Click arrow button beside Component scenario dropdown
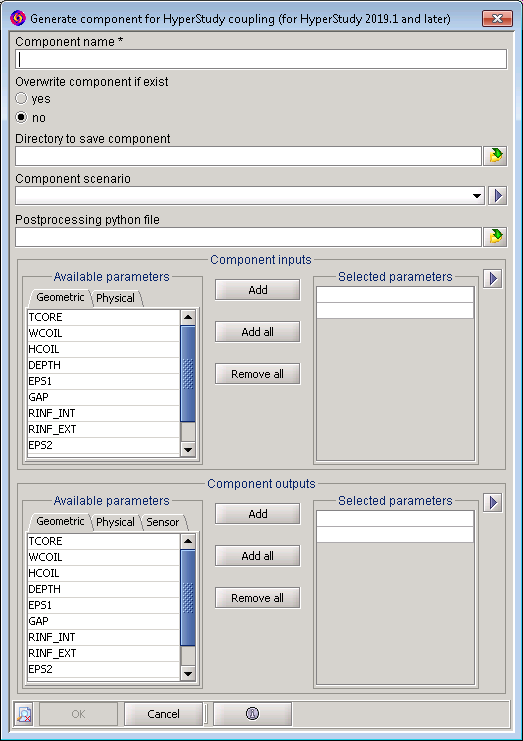Screen dimensions: 523x741 (498, 196)
